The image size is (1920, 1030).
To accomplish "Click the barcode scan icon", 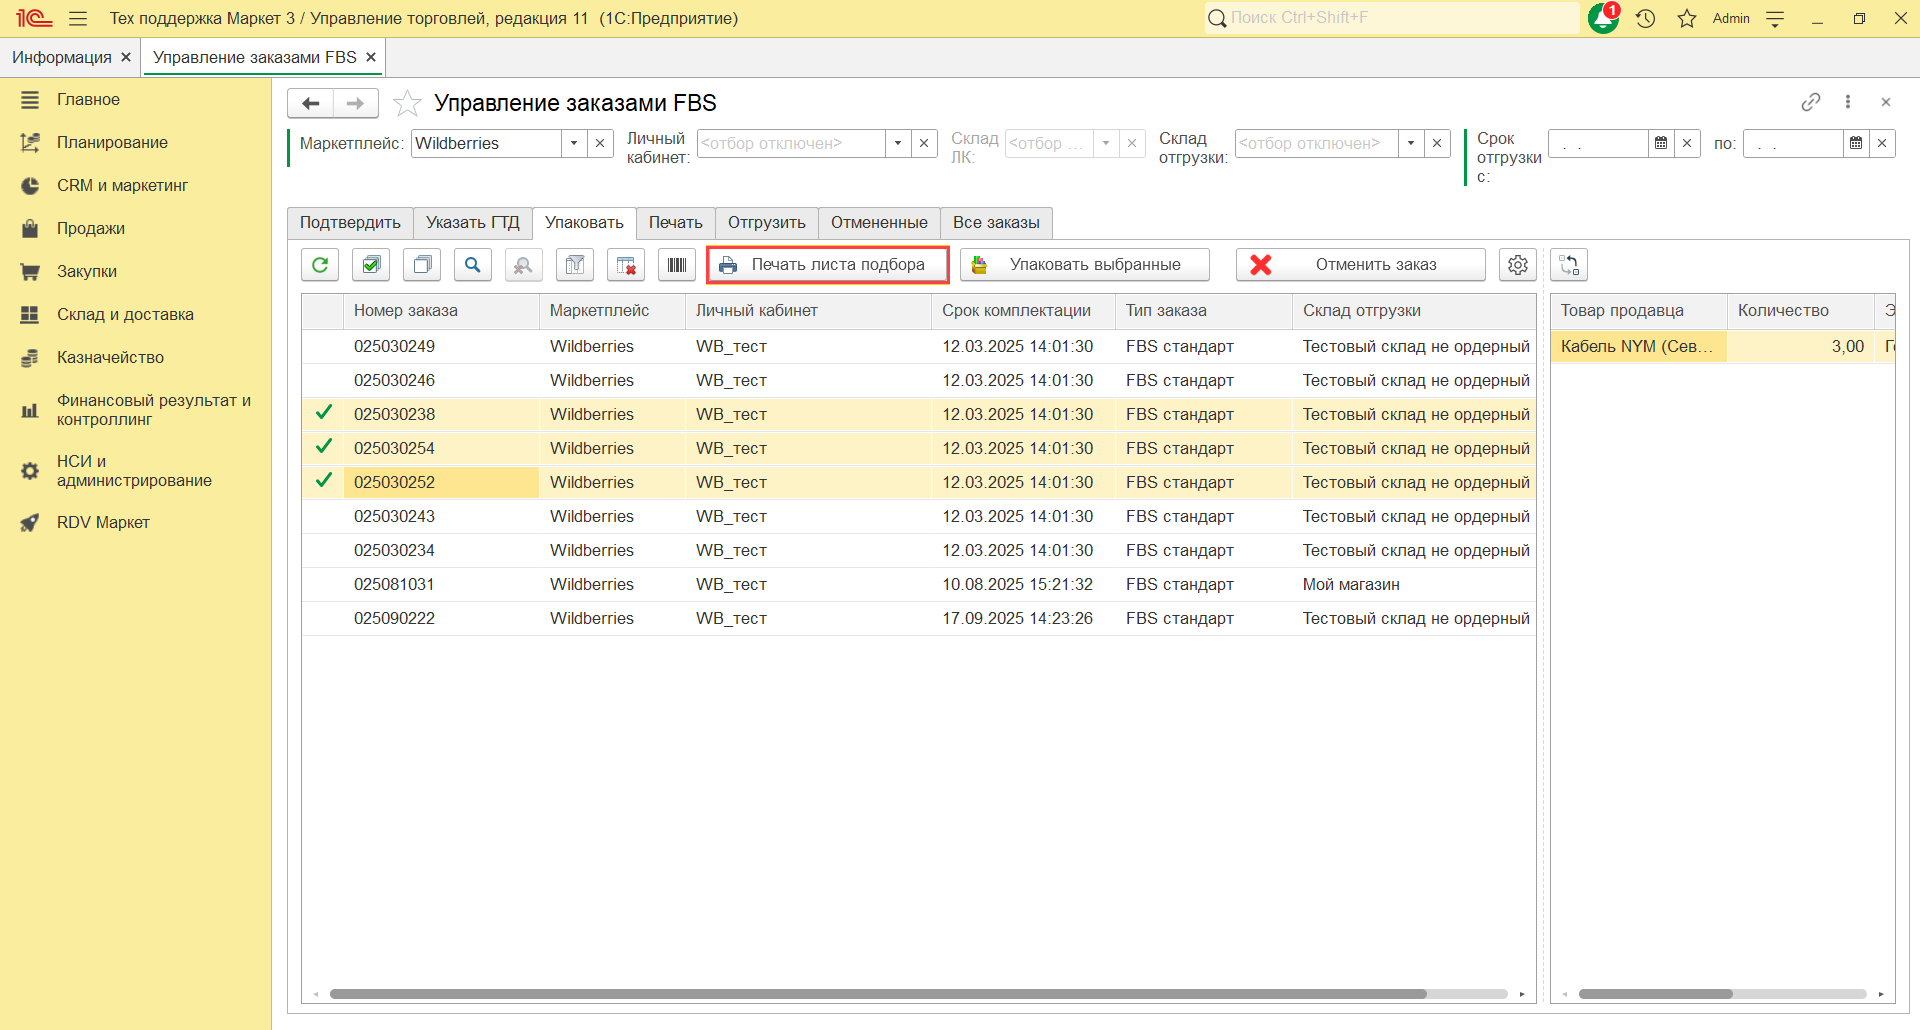I will coord(677,265).
